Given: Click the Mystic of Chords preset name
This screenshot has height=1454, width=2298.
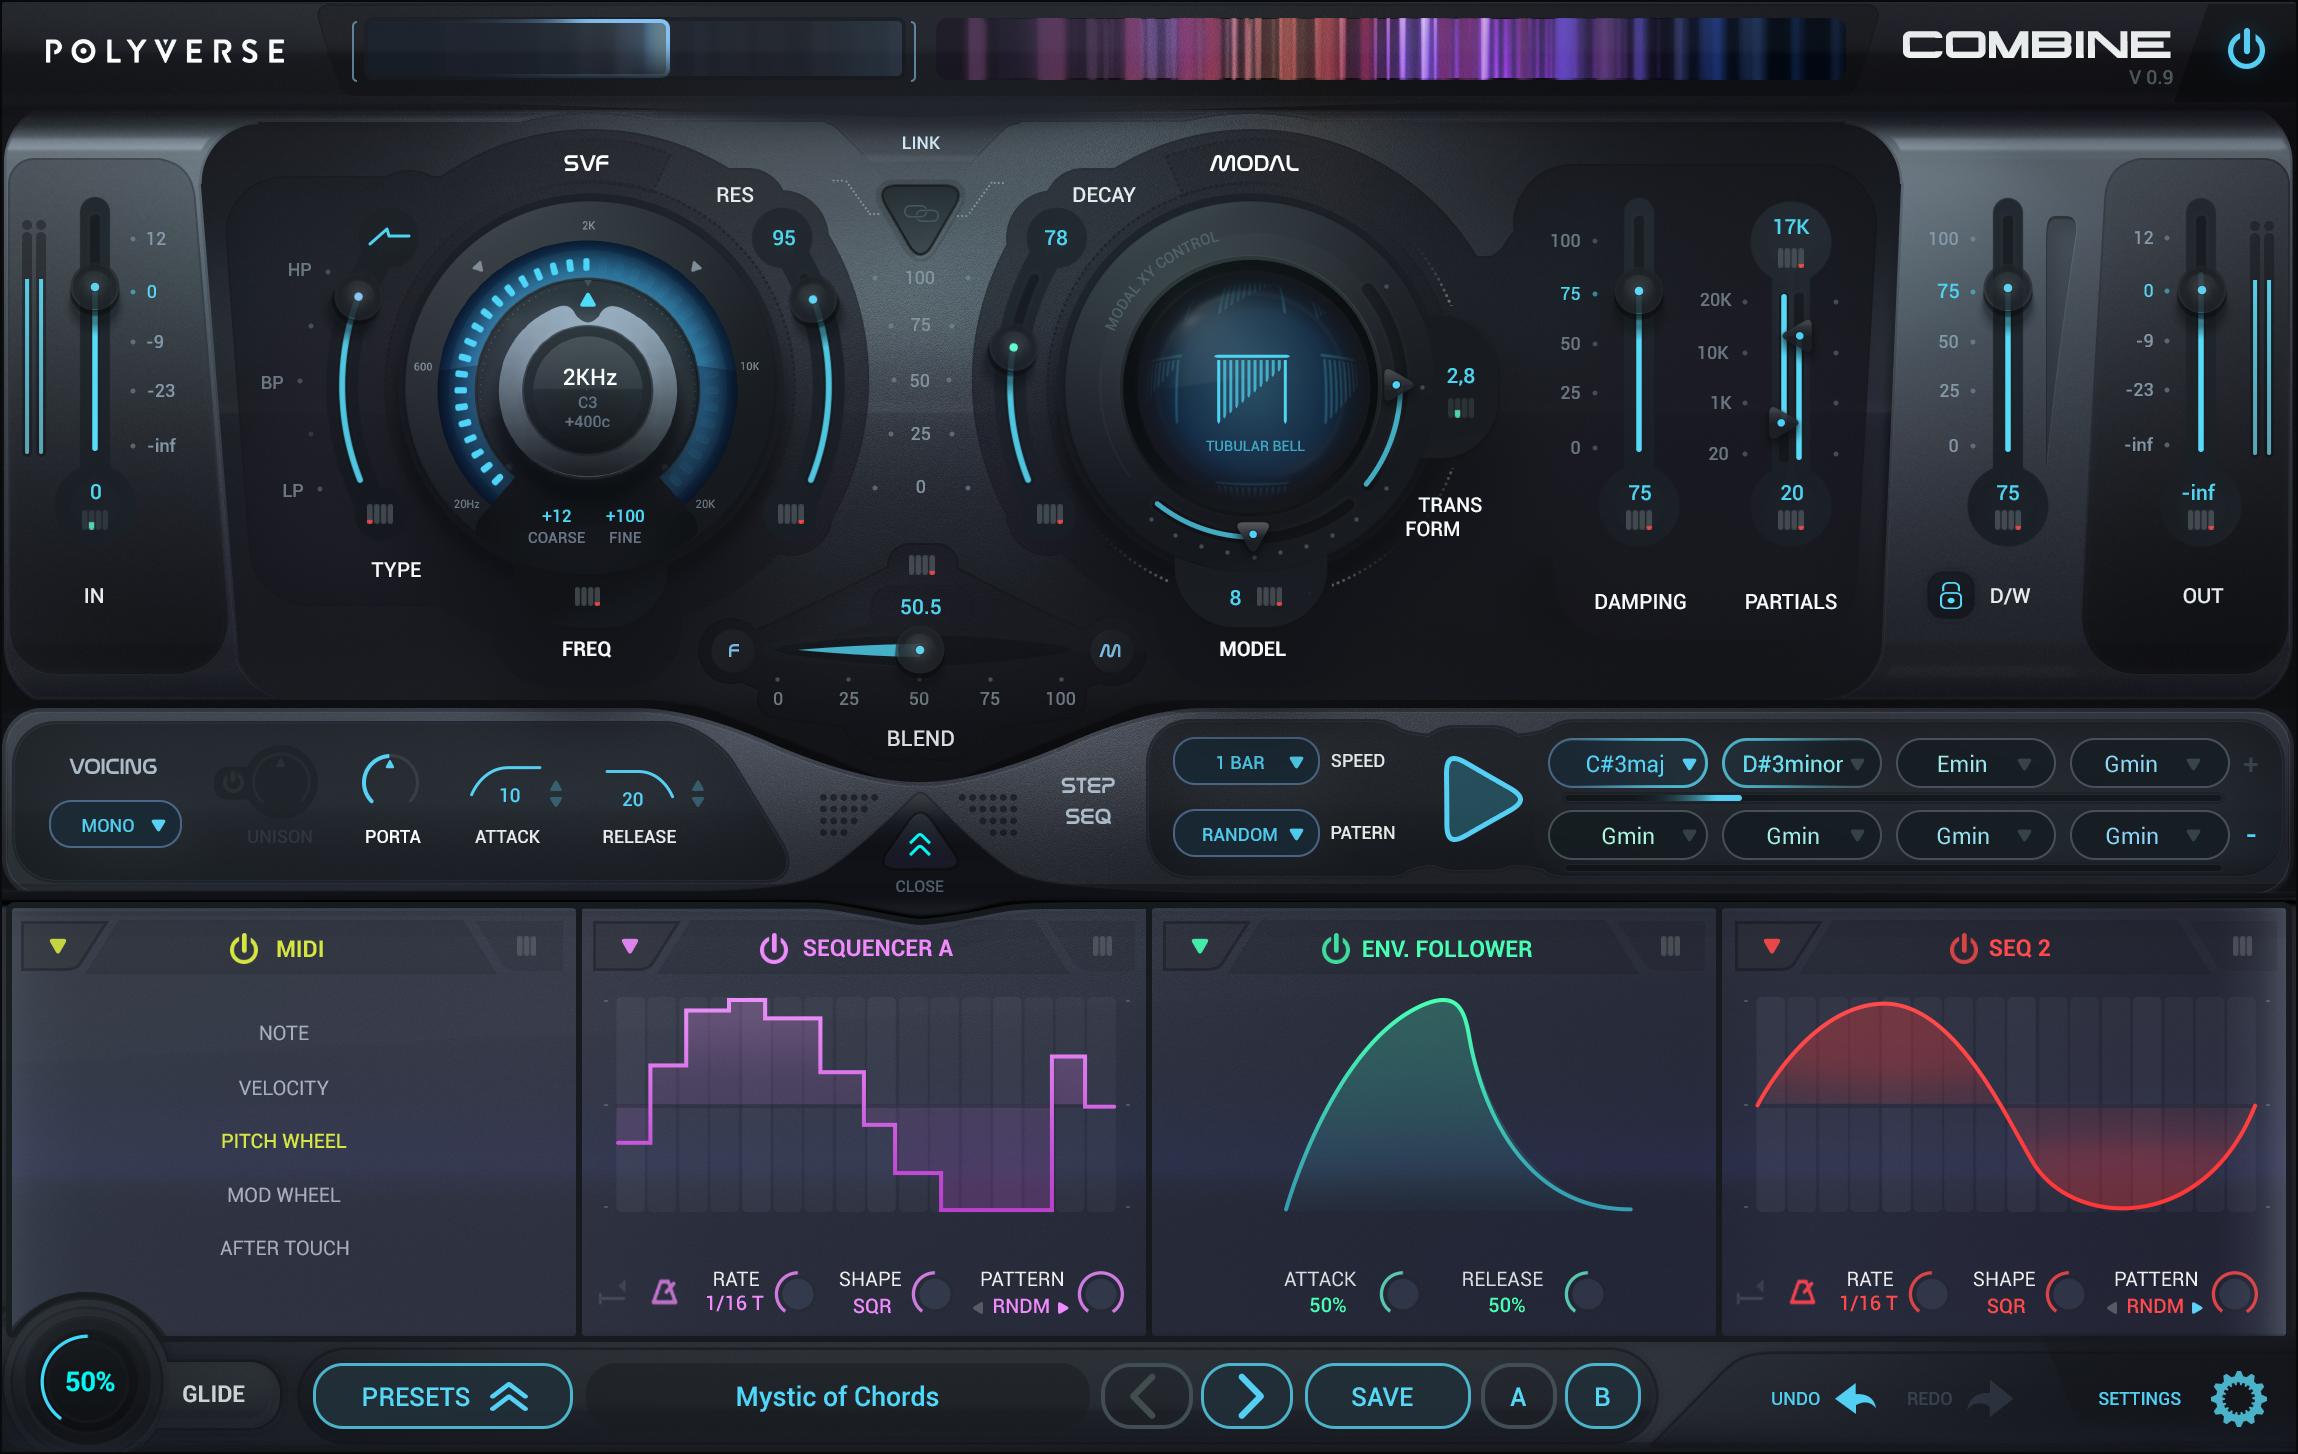Looking at the screenshot, I should [x=837, y=1396].
